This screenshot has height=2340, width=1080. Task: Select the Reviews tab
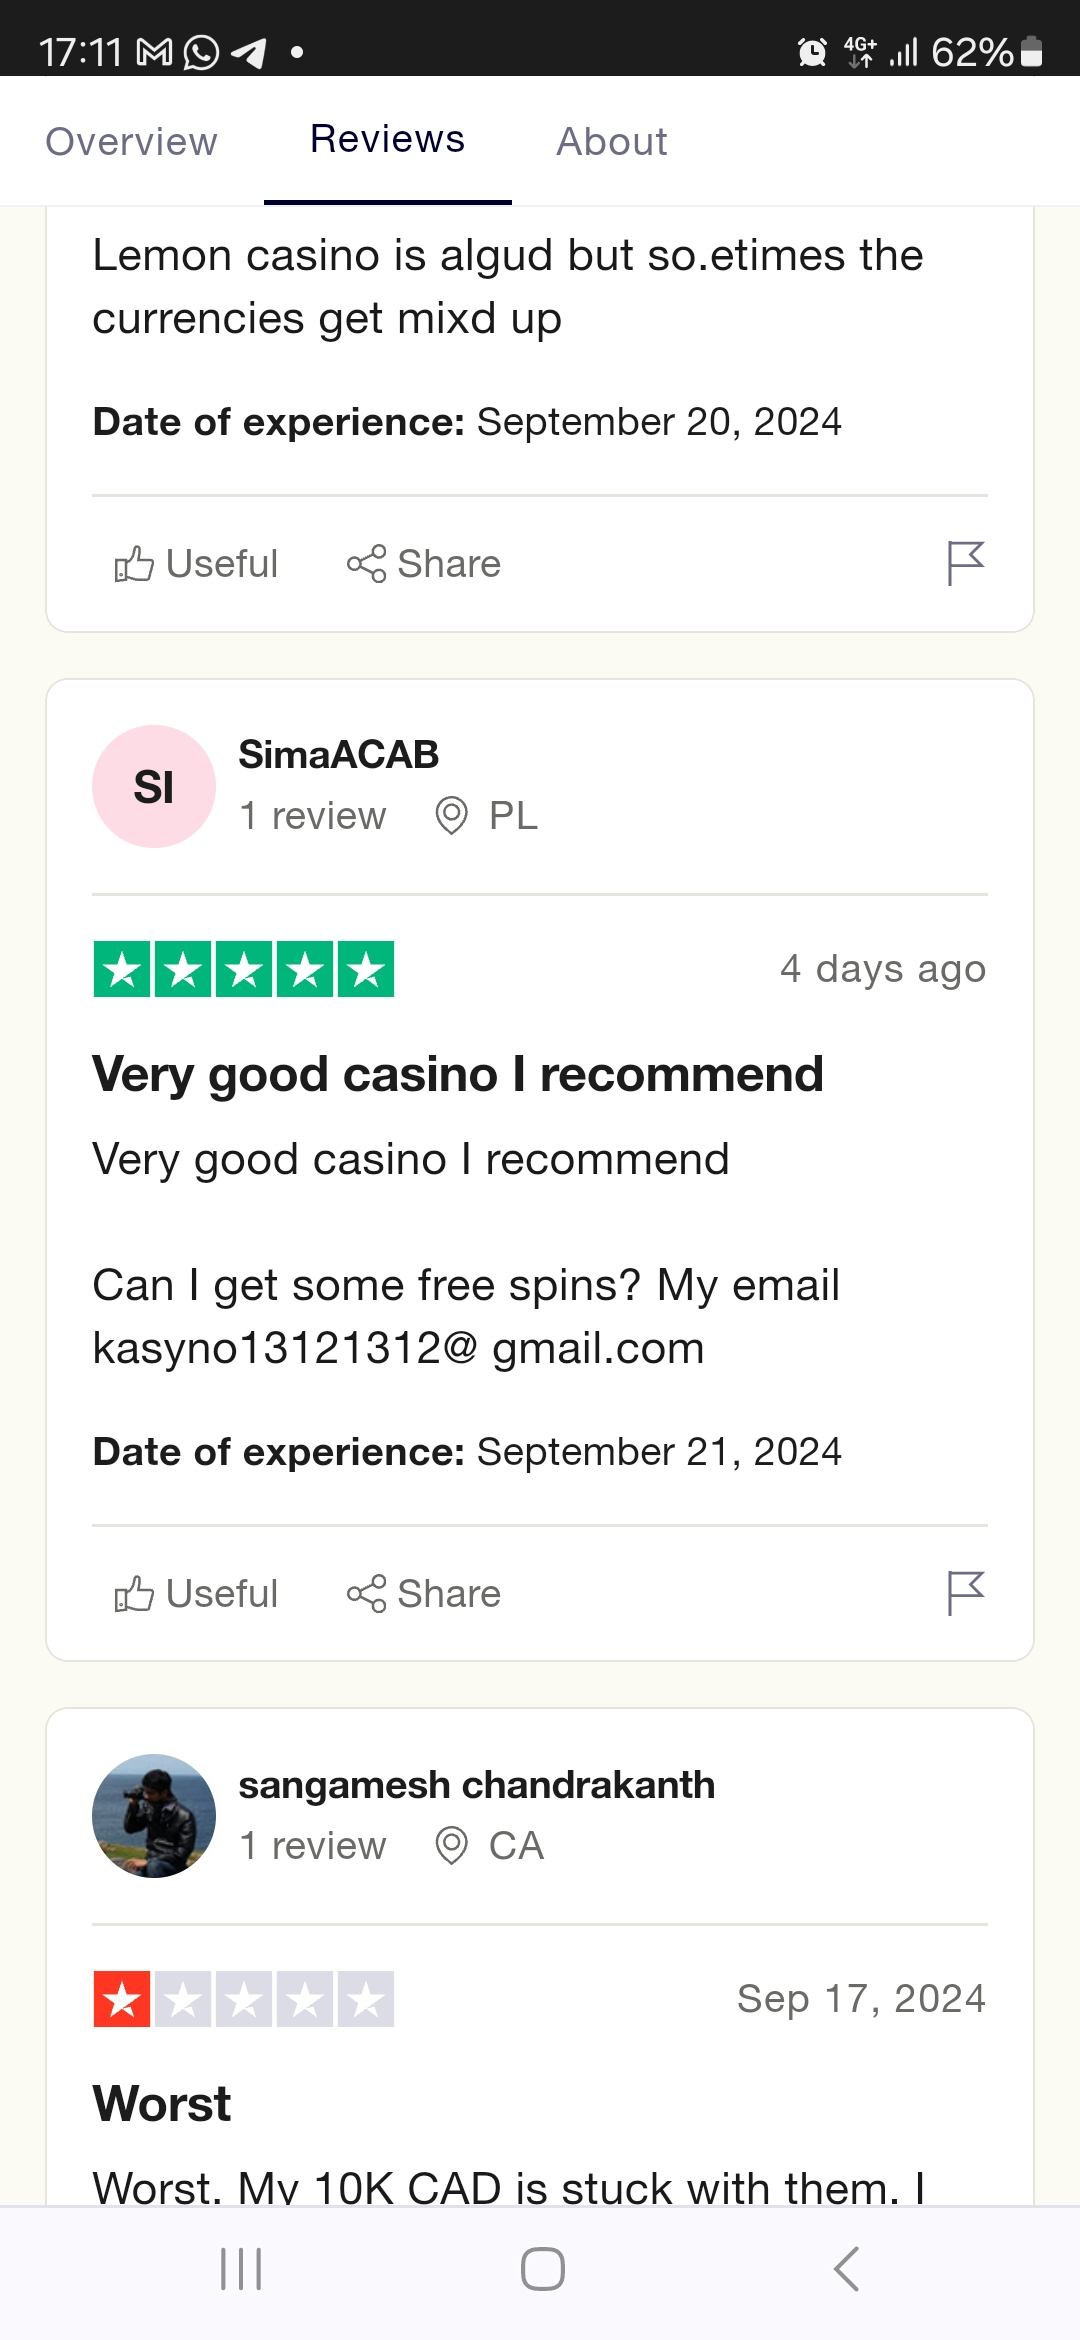[387, 140]
